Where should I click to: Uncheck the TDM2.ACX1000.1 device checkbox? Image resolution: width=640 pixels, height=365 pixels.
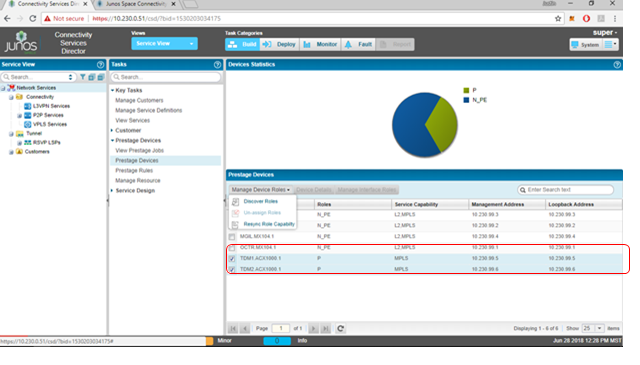(x=232, y=269)
